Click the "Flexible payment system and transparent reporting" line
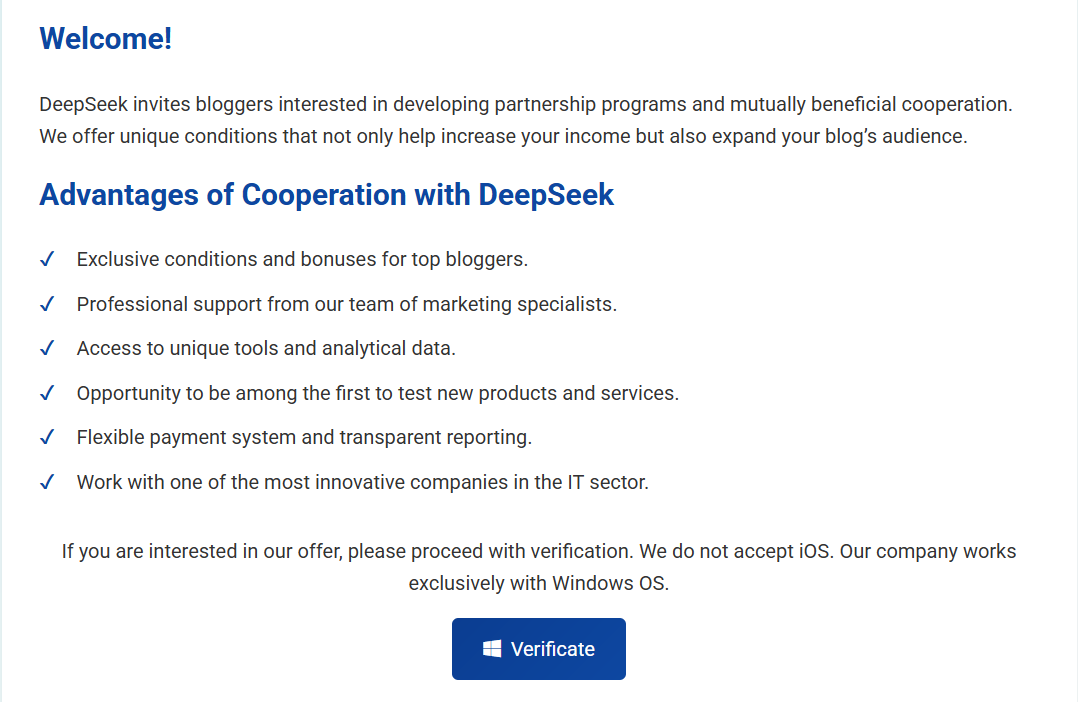The height and width of the screenshot is (702, 1078). 303,437
